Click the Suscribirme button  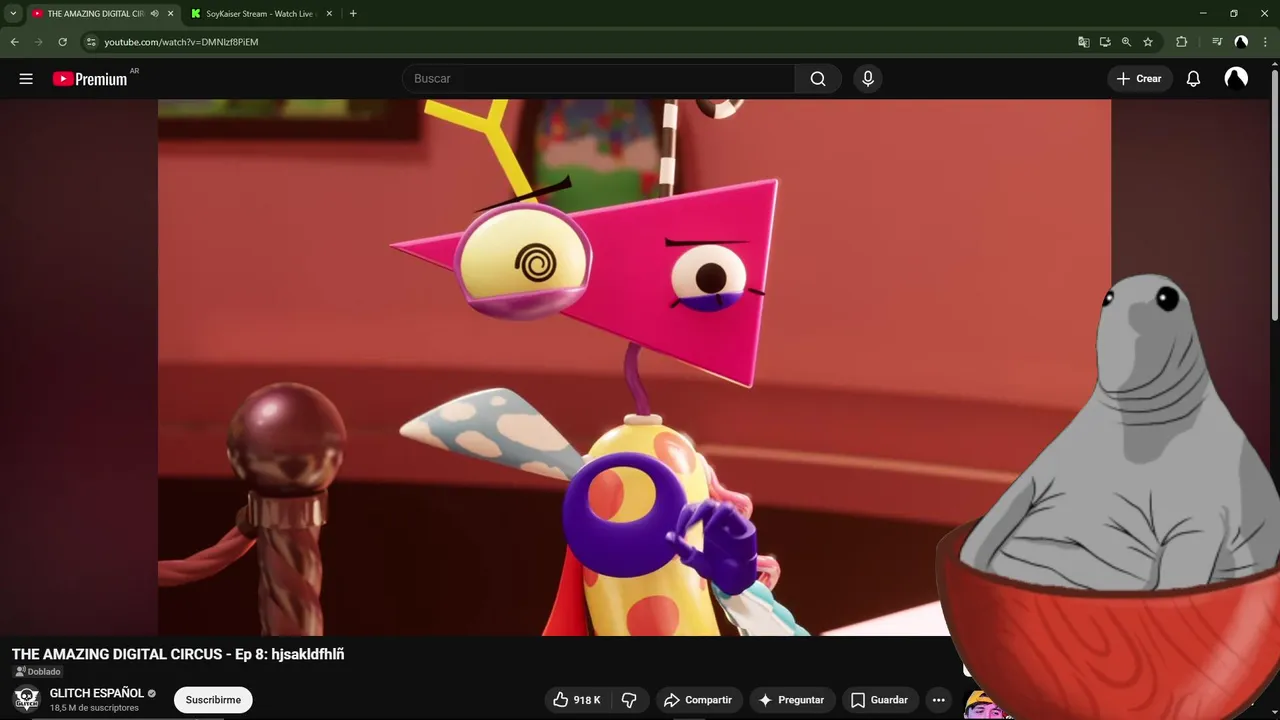tap(213, 700)
